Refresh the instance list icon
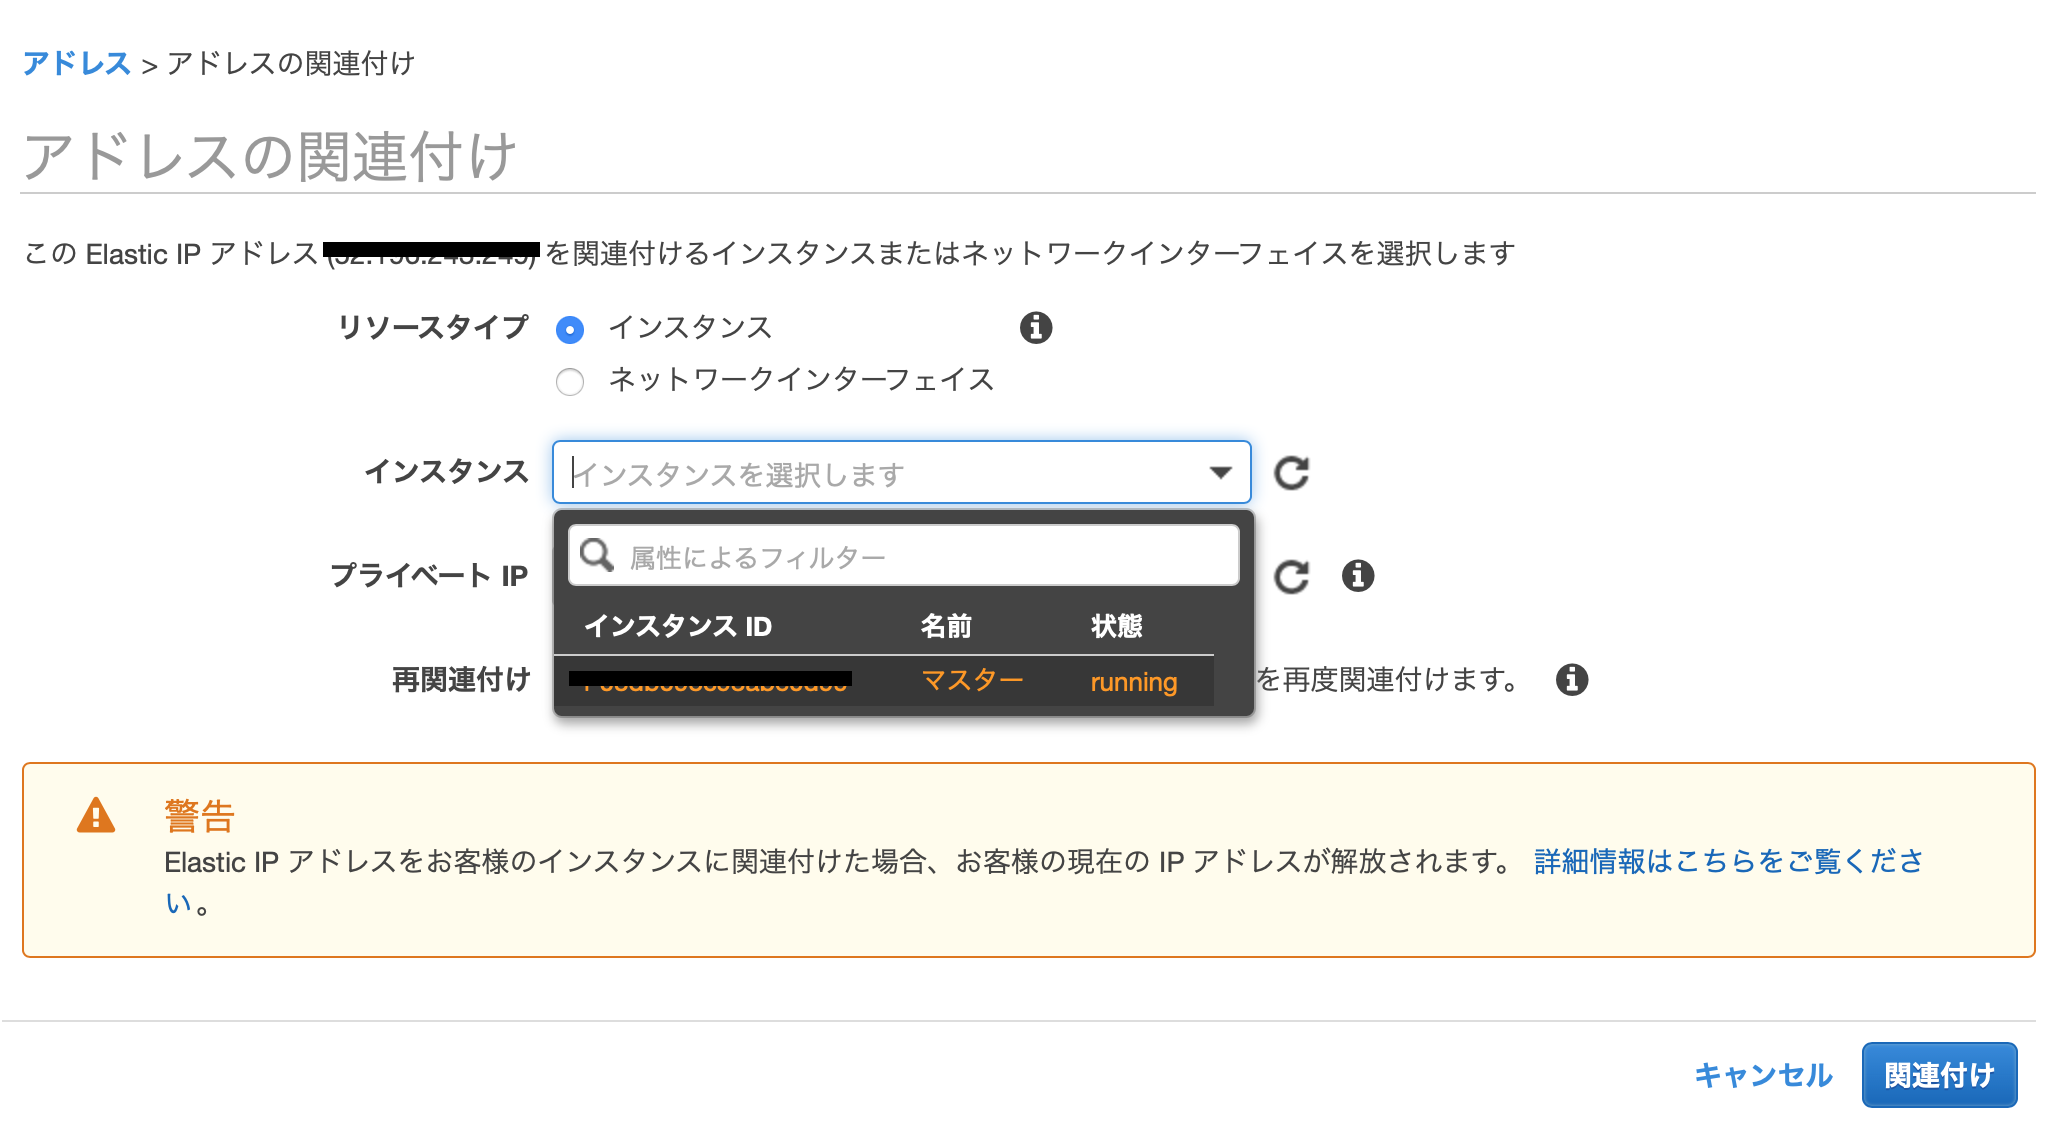This screenshot has height=1142, width=2056. click(1292, 472)
